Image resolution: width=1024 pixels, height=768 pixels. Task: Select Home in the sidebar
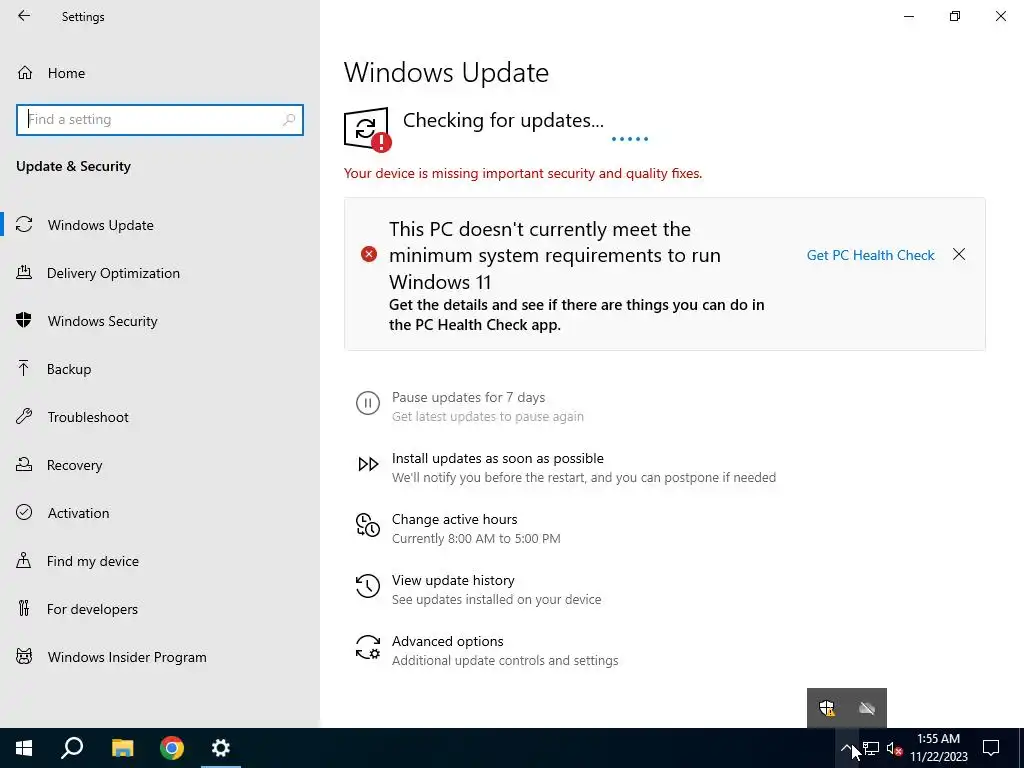160,72
